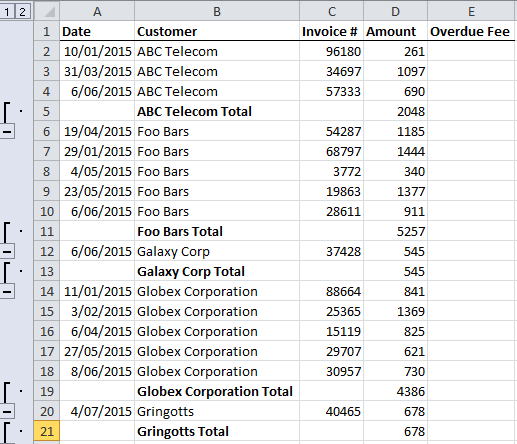Screen dimensions: 517x444
Task: Select column A header
Action: pos(97,11)
